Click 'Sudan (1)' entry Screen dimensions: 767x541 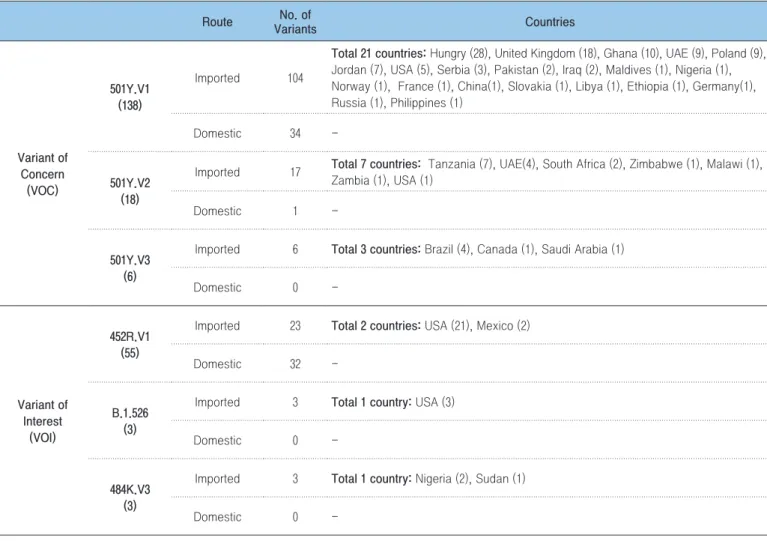tap(500, 479)
